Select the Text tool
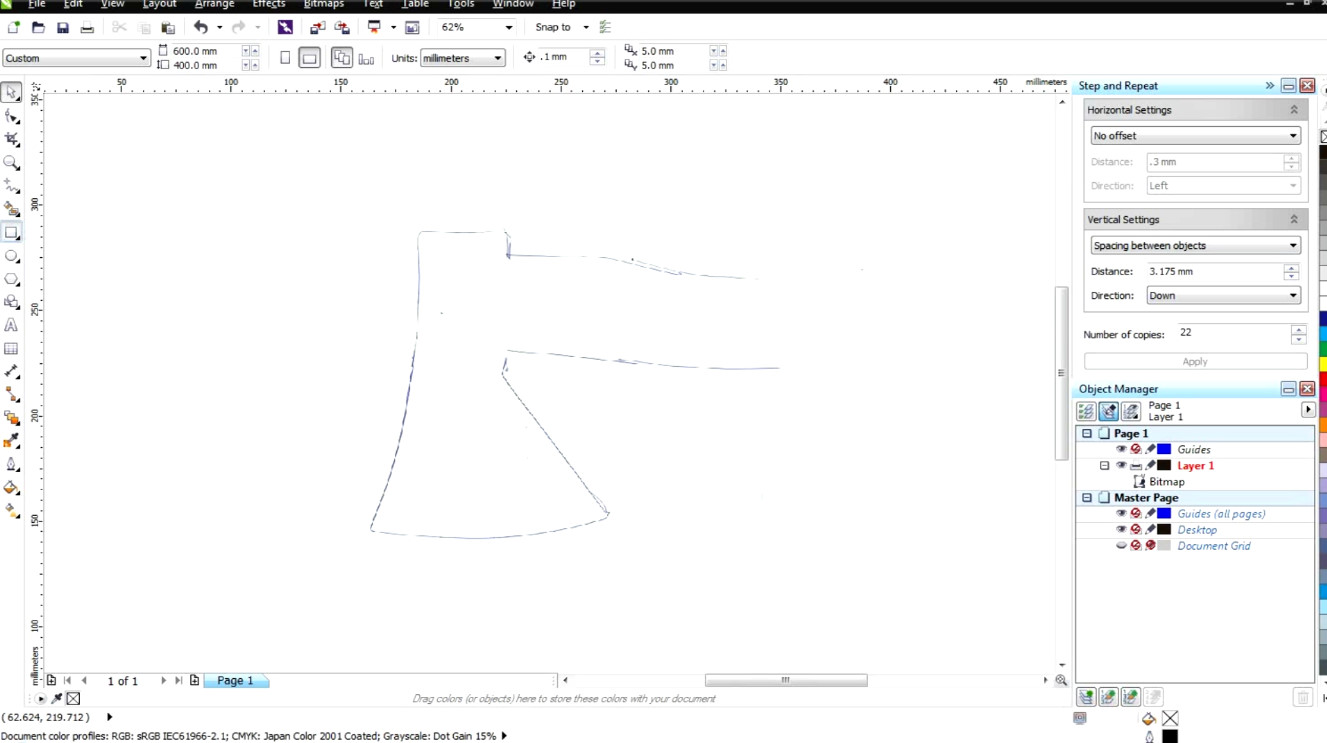Screen dimensions: 1327x743 (x=11, y=325)
